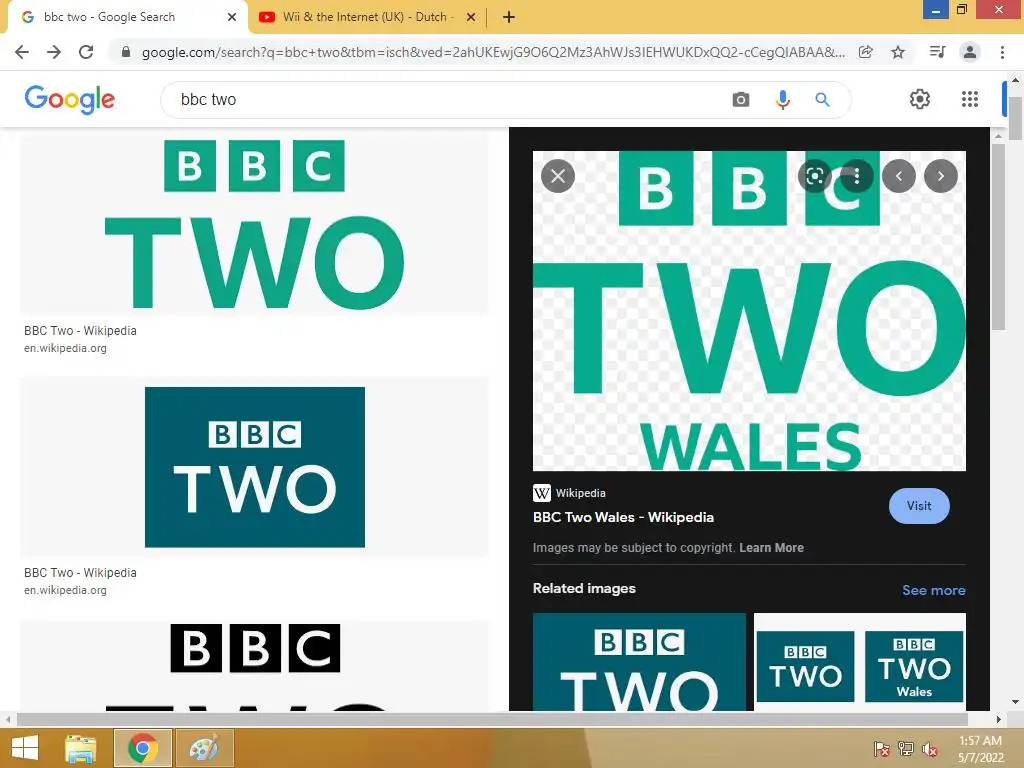This screenshot has height=768, width=1024.
Task: Click the browser forward arrow
Action: [54, 52]
